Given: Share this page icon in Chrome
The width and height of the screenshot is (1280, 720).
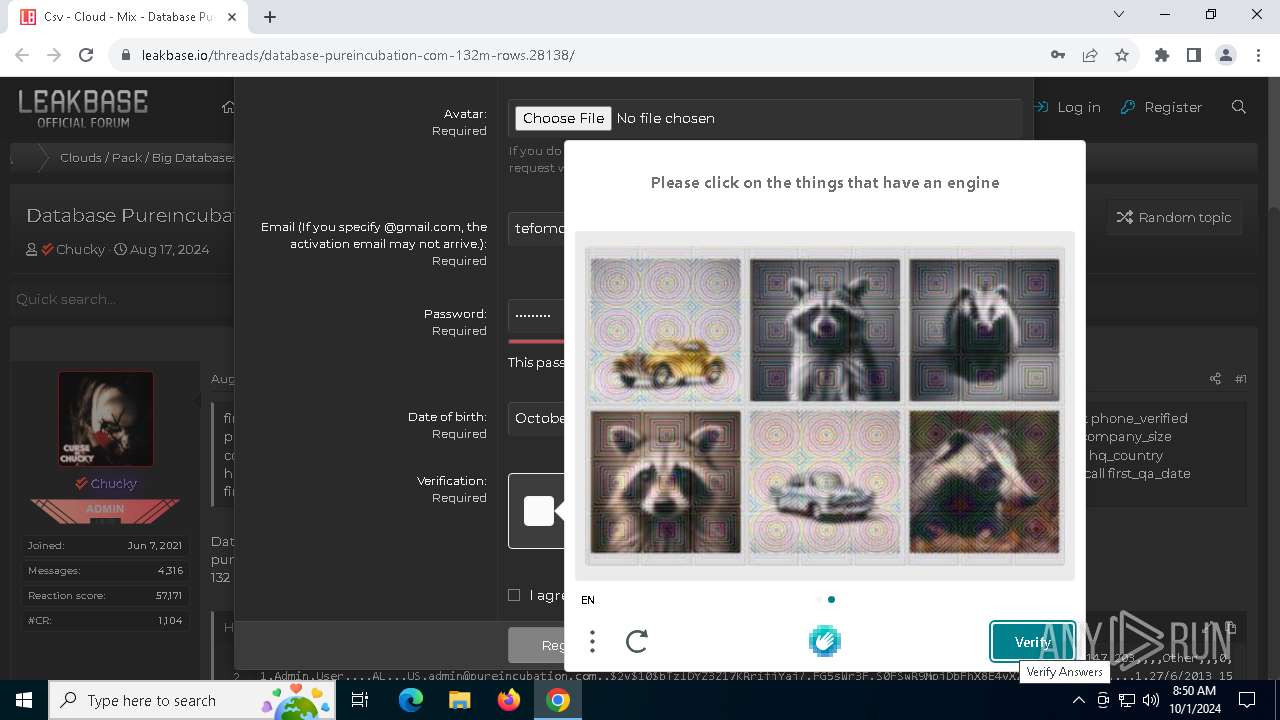Looking at the screenshot, I should [x=1090, y=55].
